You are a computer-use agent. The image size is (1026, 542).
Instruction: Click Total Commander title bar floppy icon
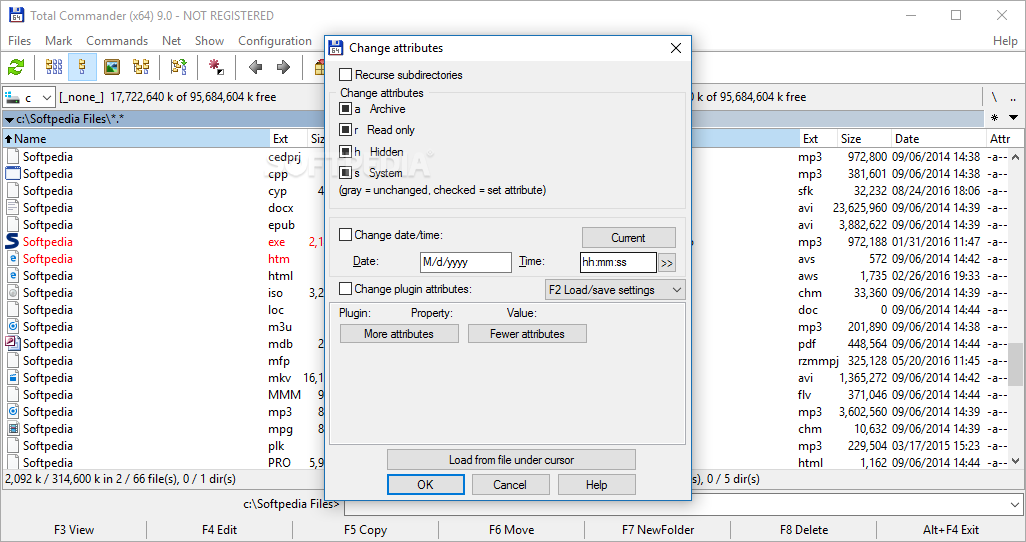click(16, 15)
